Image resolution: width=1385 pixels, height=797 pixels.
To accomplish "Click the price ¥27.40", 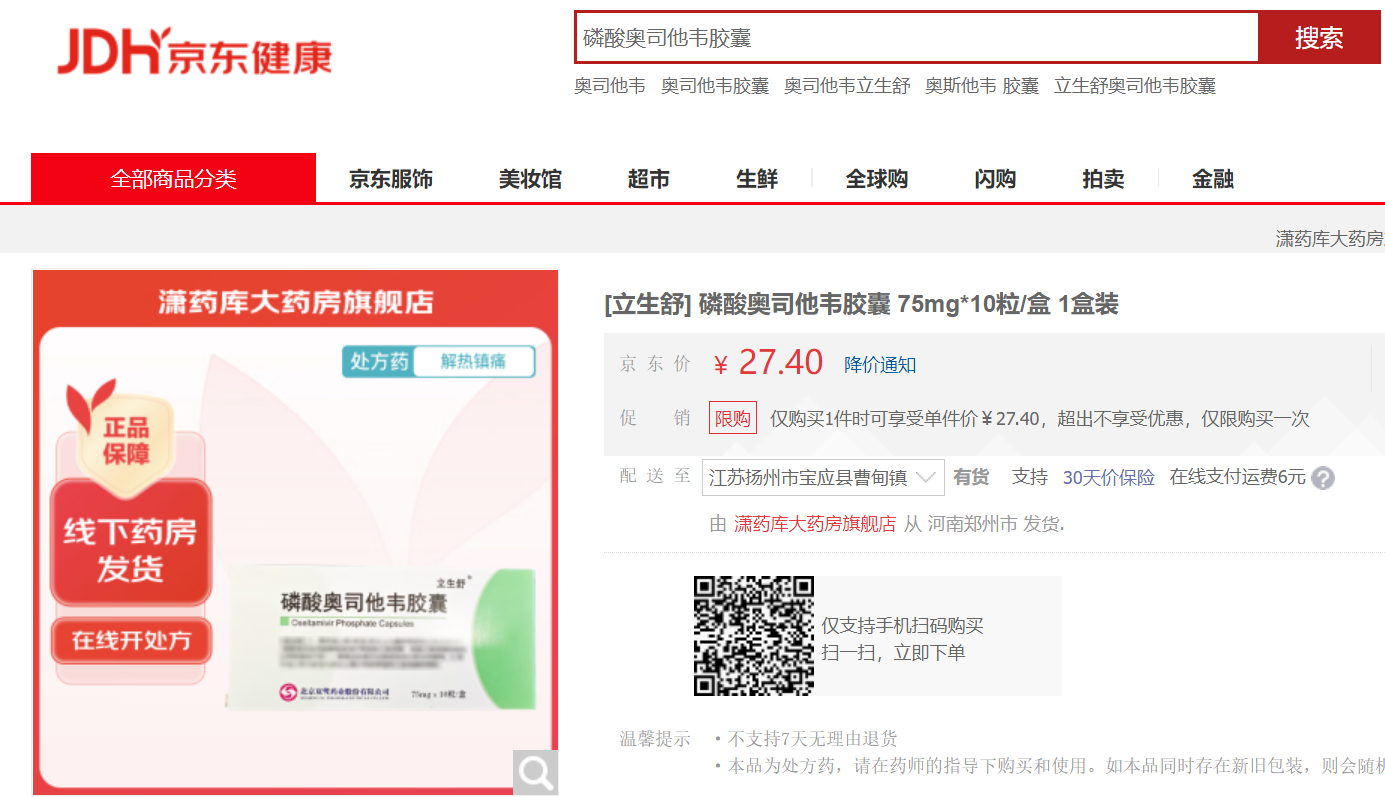I will [768, 363].
